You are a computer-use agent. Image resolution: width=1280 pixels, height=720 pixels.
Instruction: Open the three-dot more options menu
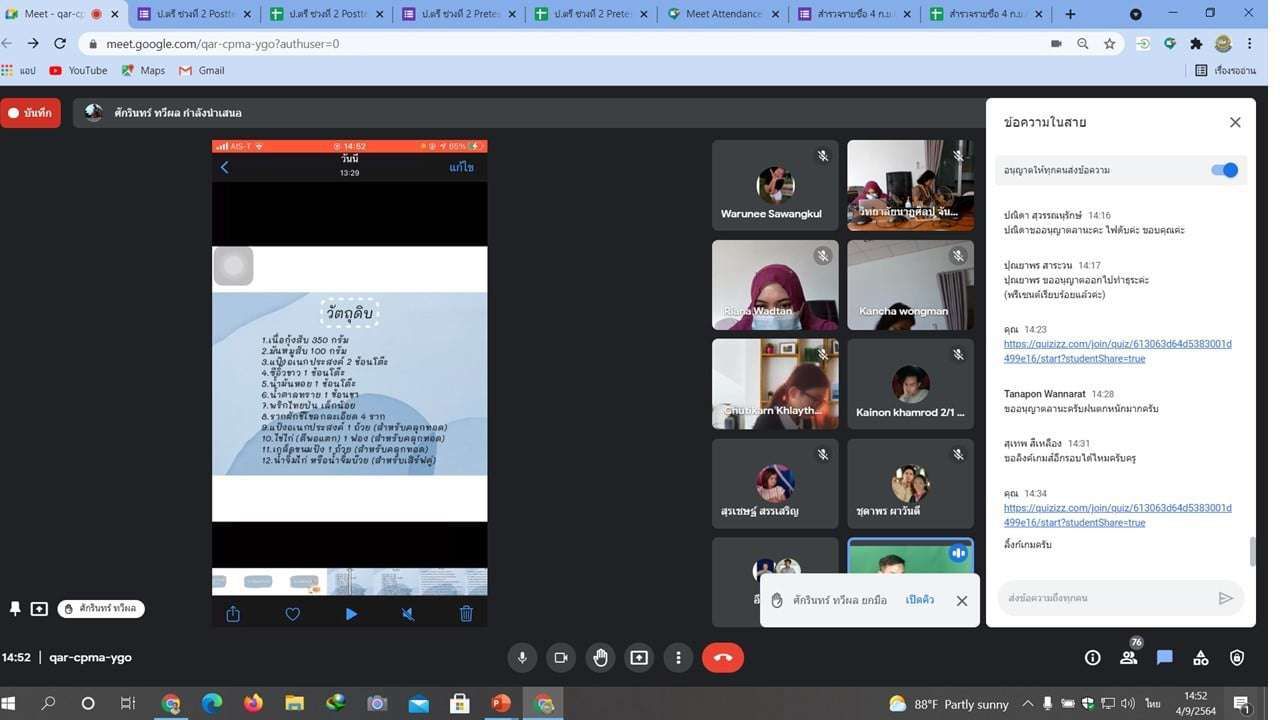click(678, 657)
